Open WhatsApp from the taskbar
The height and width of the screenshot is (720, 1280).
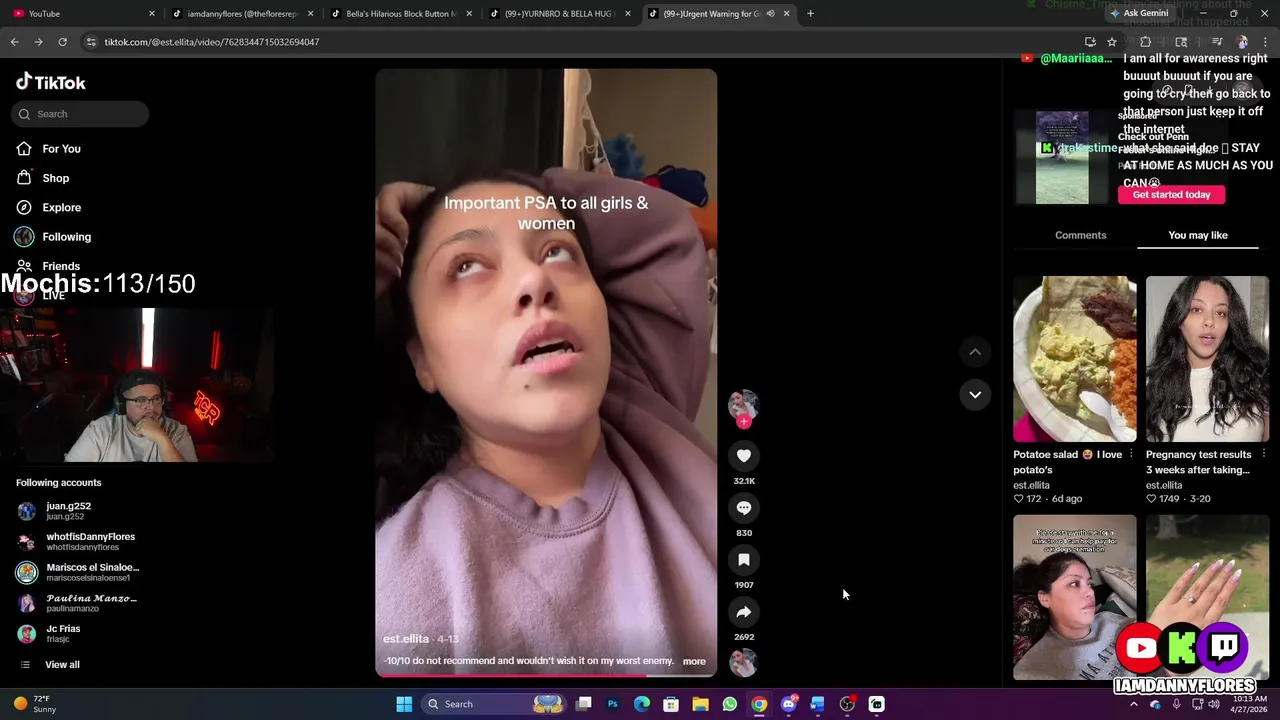[x=730, y=704]
